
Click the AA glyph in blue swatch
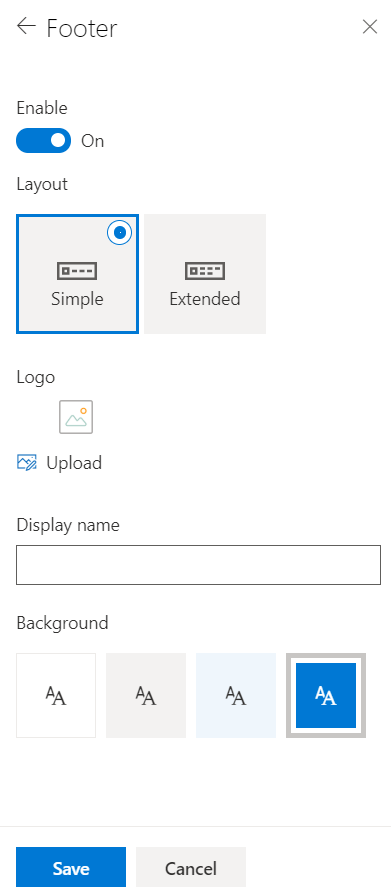(326, 696)
